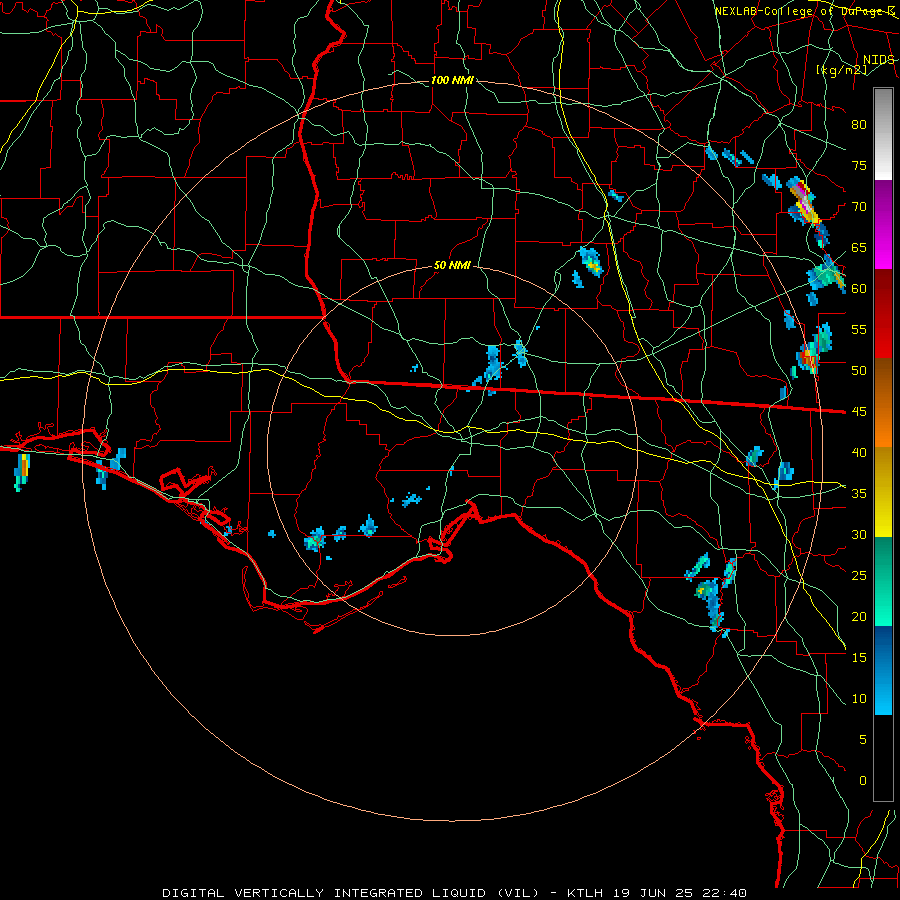Click the red segment of the color bar
This screenshot has width=900, height=900.
(x=883, y=313)
